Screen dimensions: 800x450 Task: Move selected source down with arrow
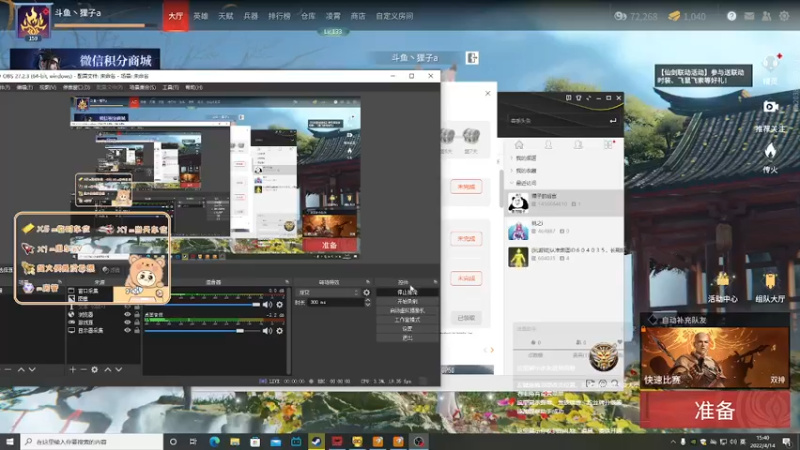pyautogui.click(x=118, y=369)
